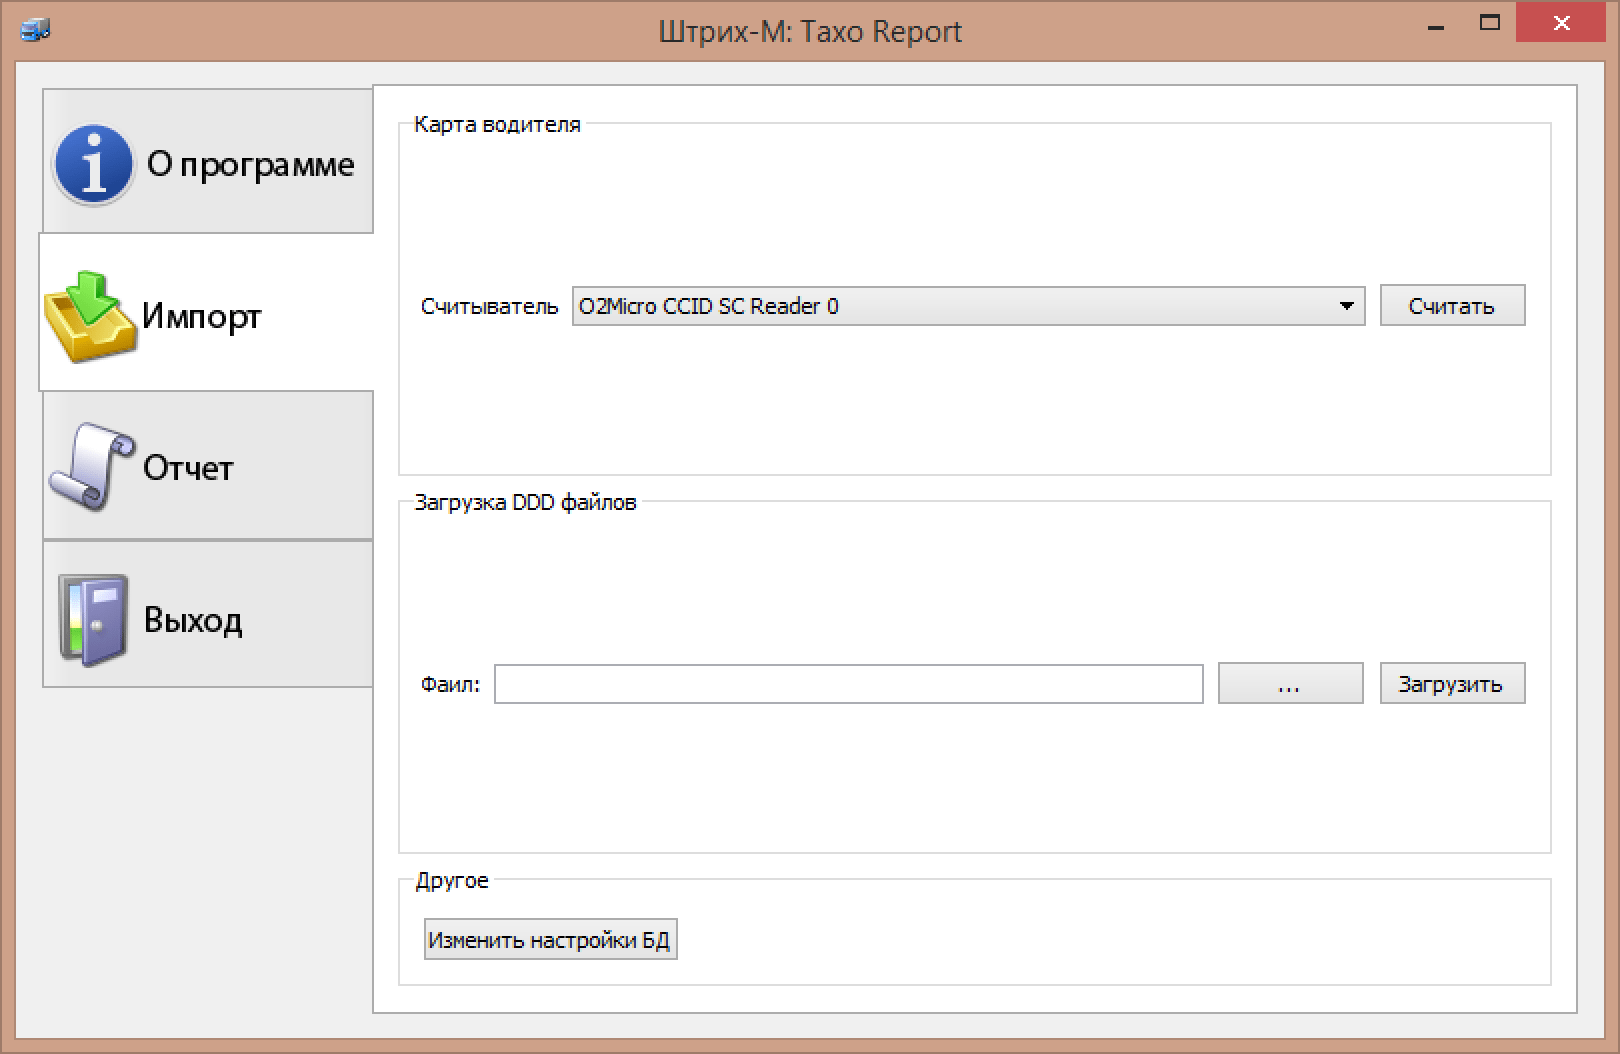Switch to the Импорт tab label

point(201,317)
